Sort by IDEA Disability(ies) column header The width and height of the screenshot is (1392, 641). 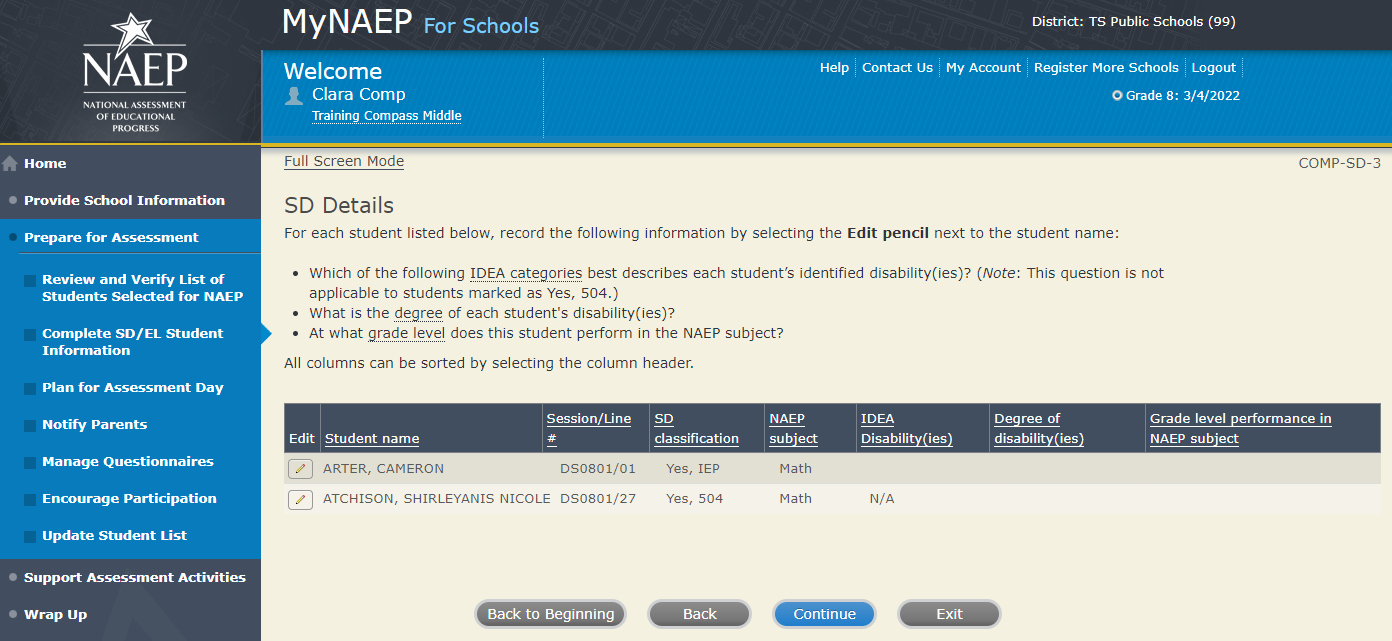907,429
